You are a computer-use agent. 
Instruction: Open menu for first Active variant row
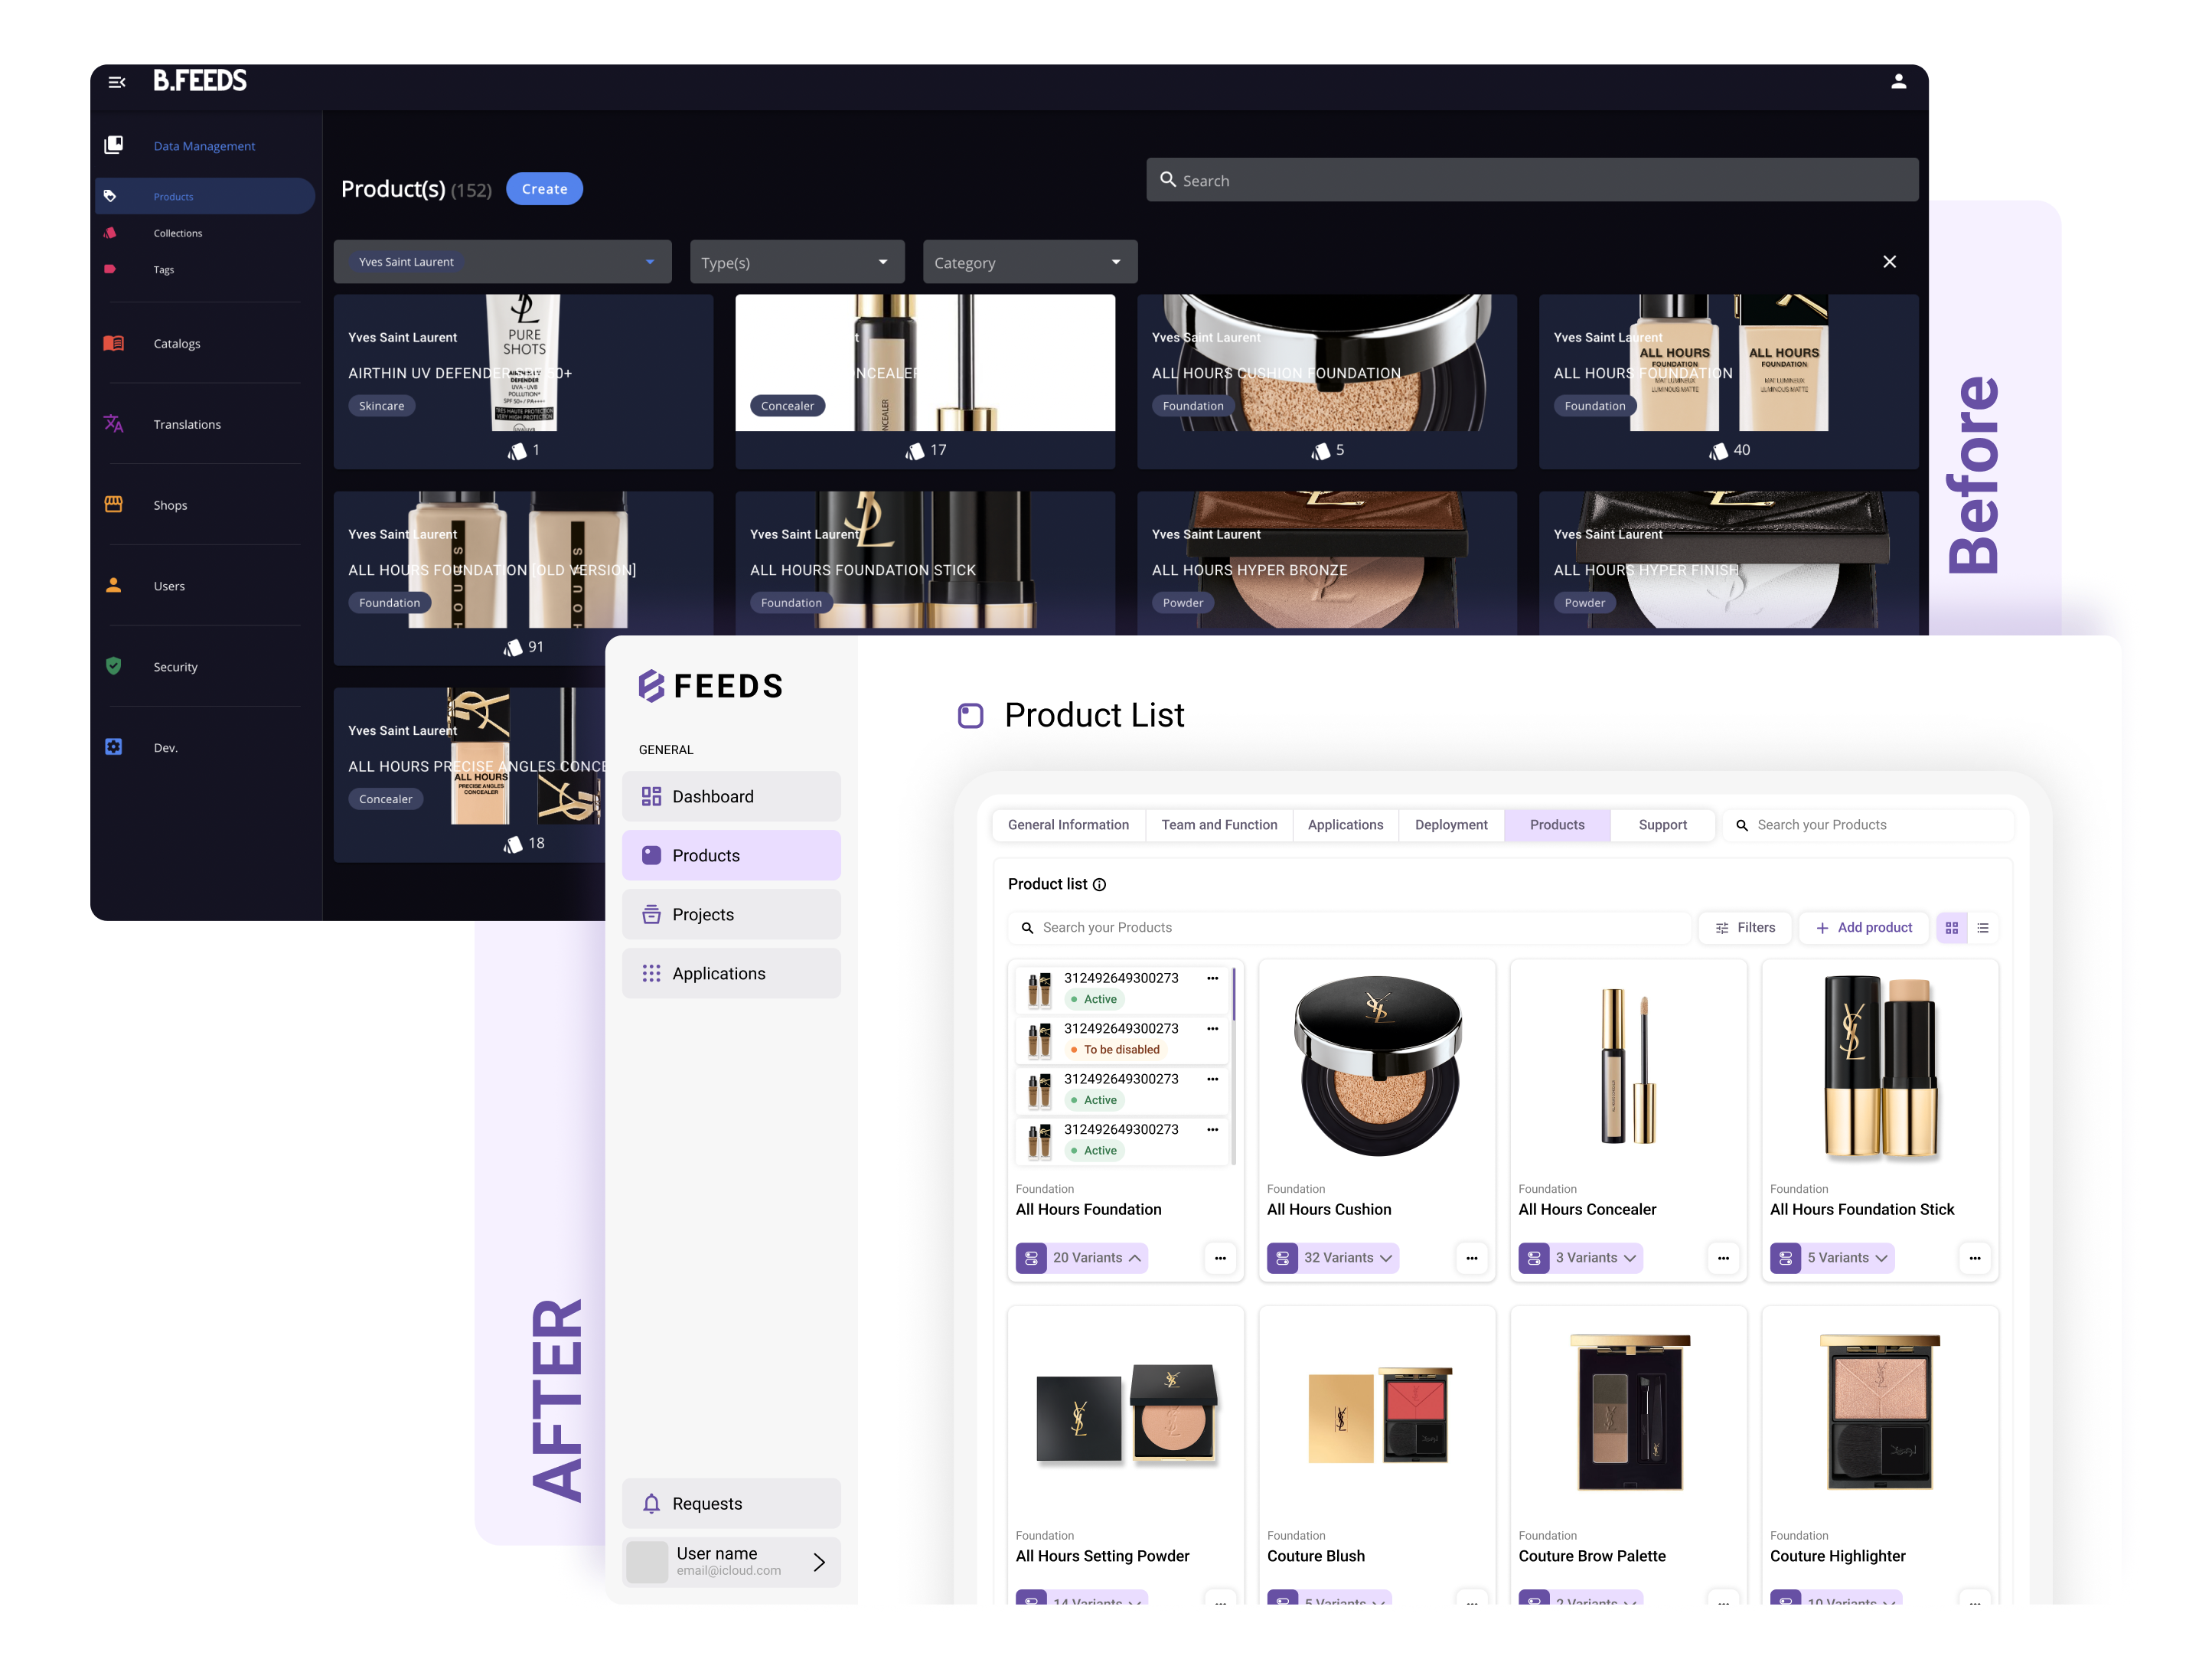tap(1212, 979)
